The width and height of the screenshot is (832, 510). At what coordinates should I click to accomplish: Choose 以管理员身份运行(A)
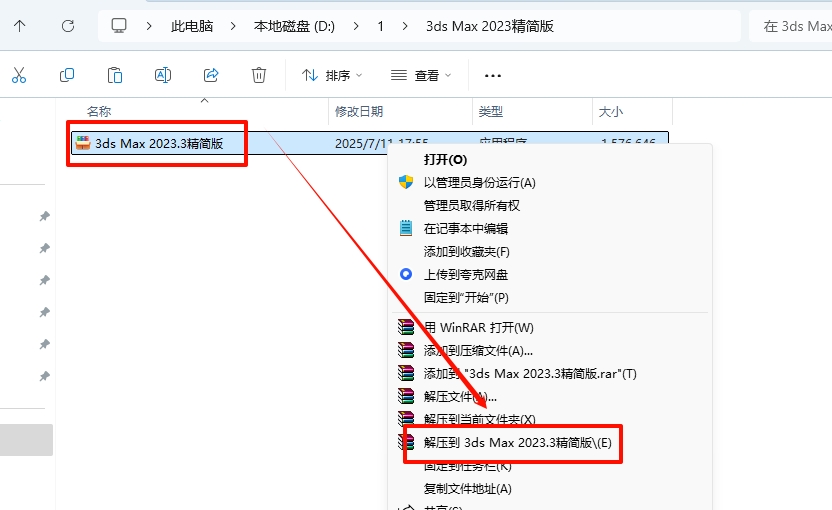point(480,183)
